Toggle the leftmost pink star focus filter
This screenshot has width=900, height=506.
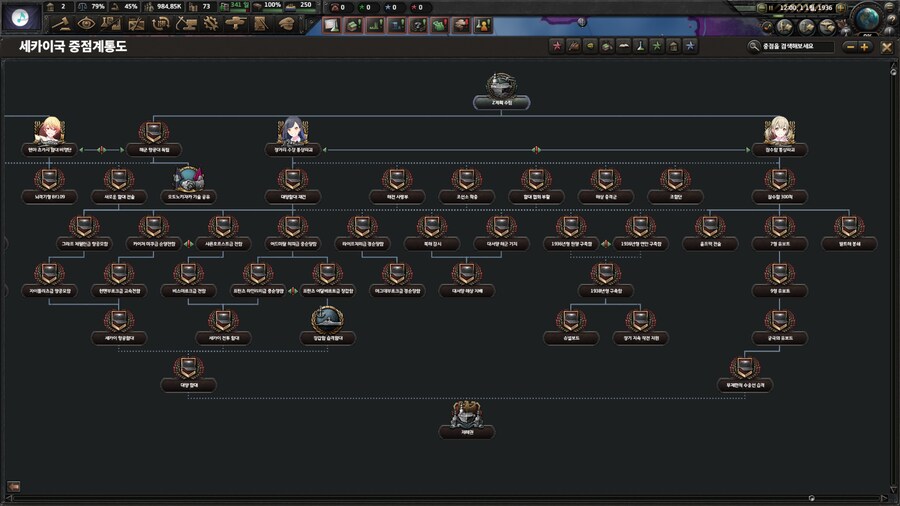(x=558, y=46)
